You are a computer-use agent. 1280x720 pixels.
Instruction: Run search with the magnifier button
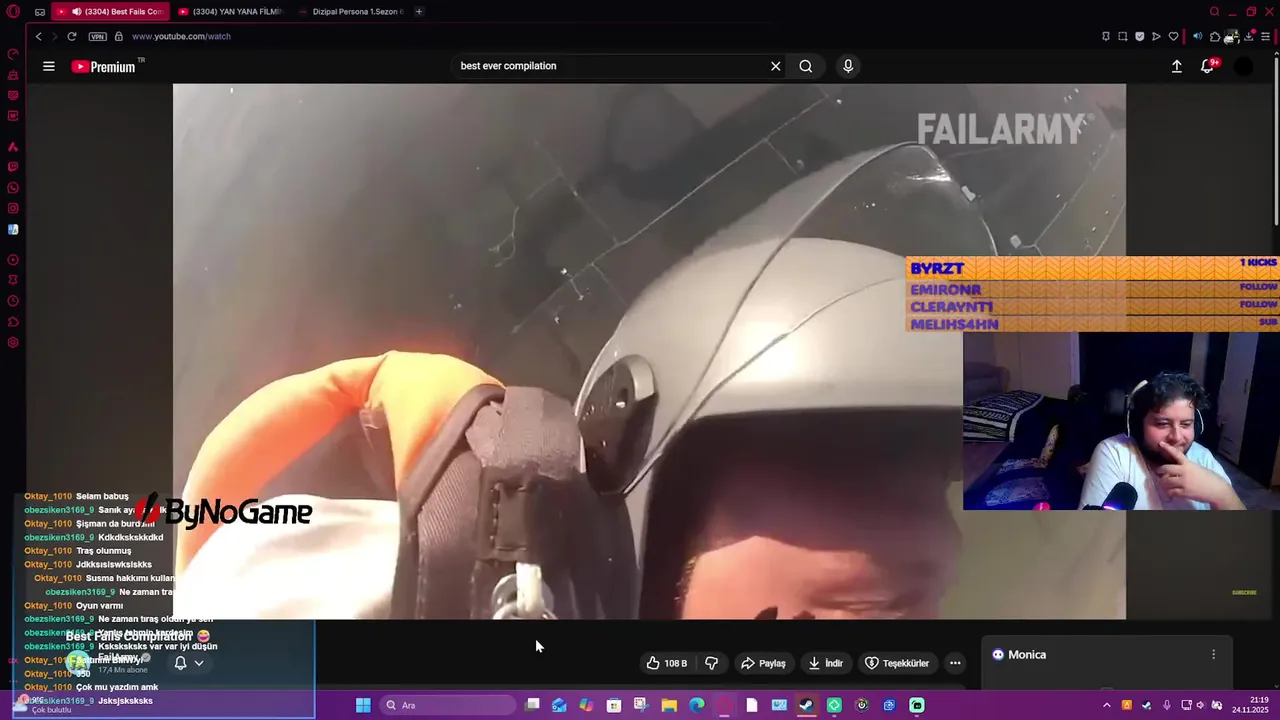coord(806,66)
